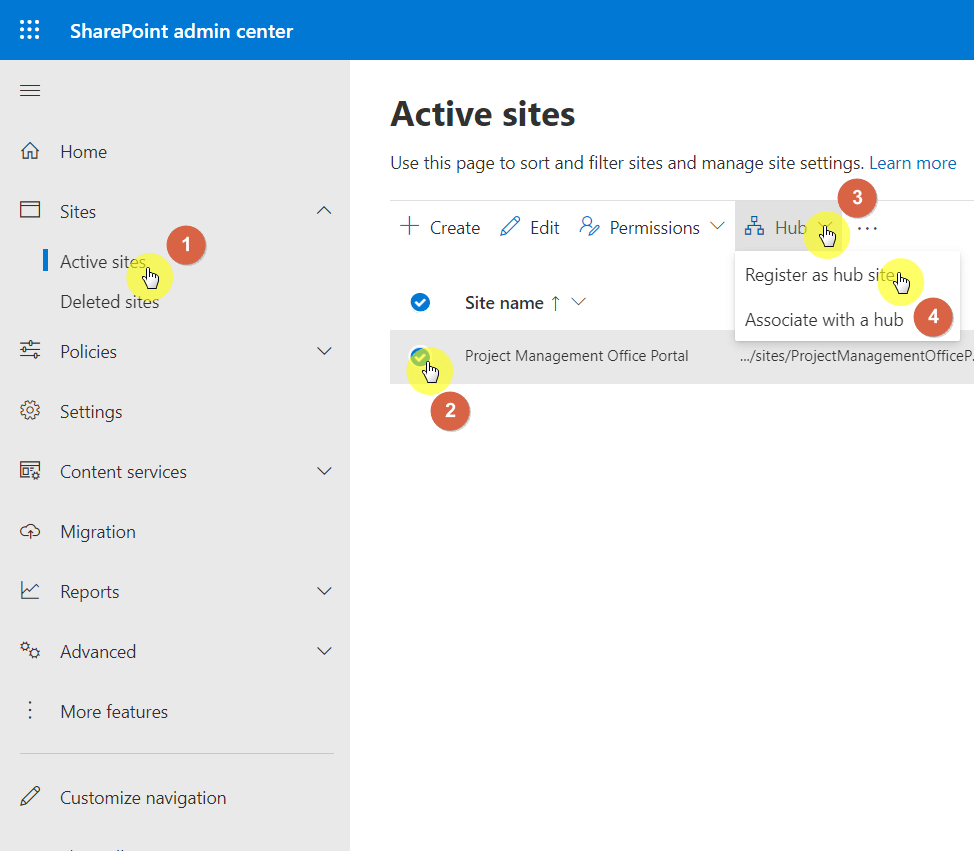Click SharePoint admin center title
The width and height of the screenshot is (974, 851).
(181, 31)
